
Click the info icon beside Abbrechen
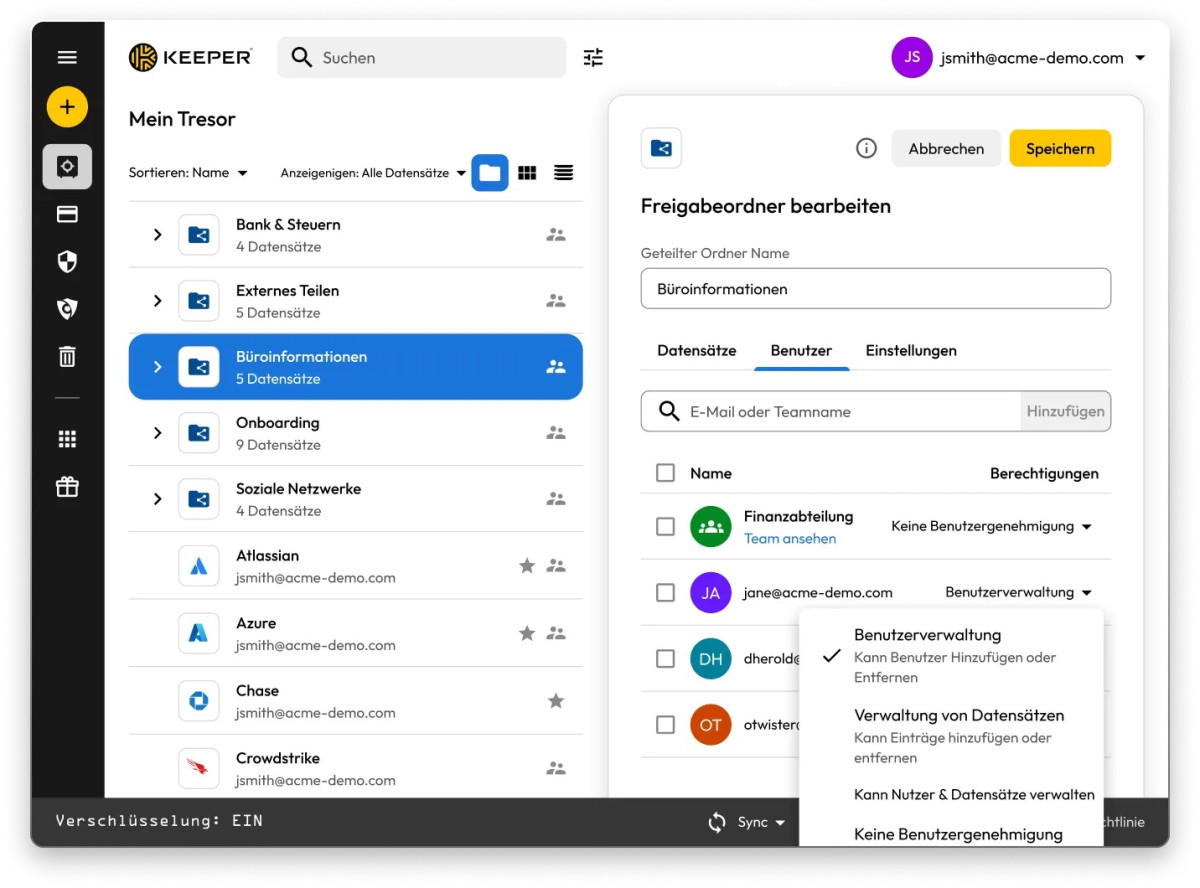pos(866,148)
